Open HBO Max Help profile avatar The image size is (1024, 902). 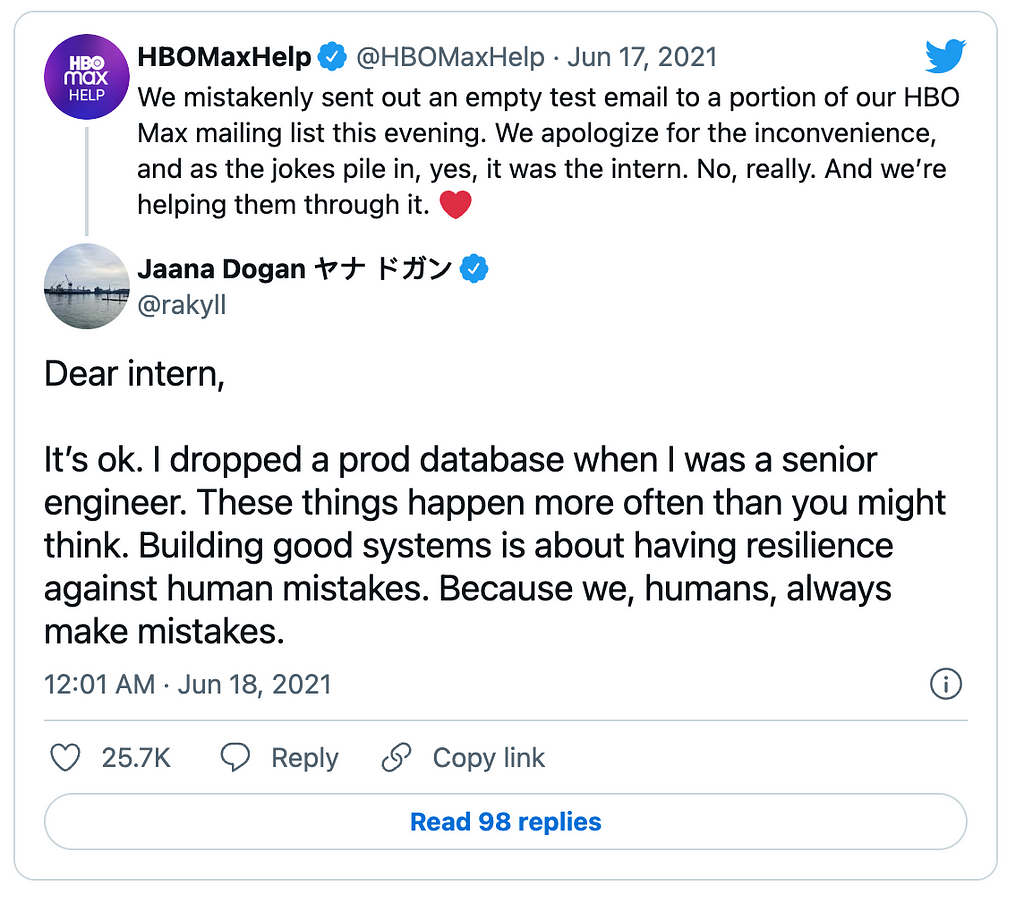pos(87,77)
